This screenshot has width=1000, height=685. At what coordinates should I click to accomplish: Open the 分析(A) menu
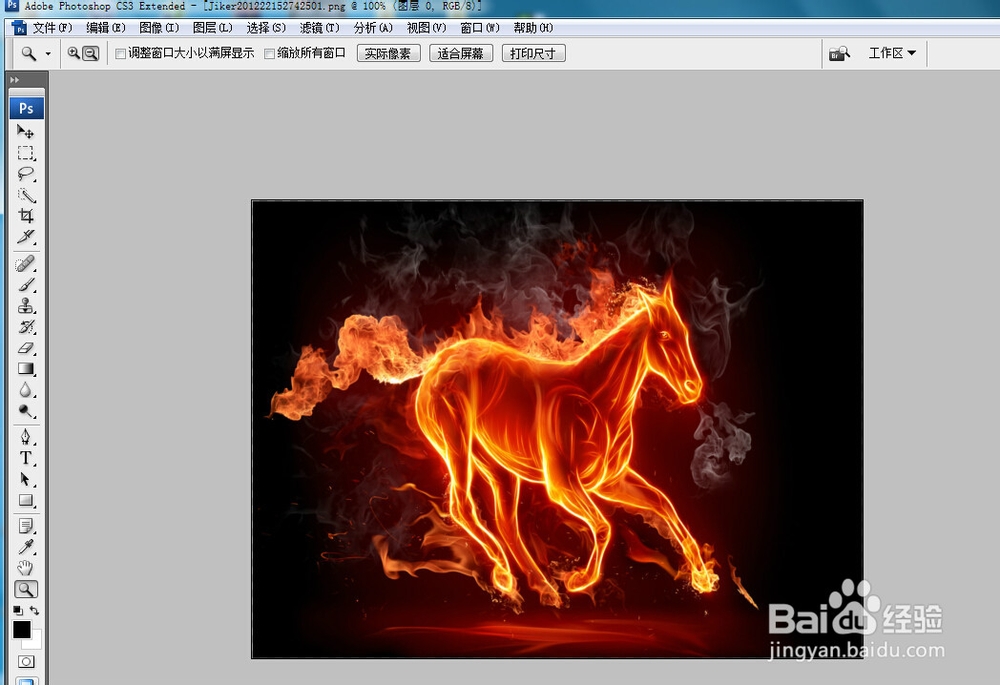point(373,27)
